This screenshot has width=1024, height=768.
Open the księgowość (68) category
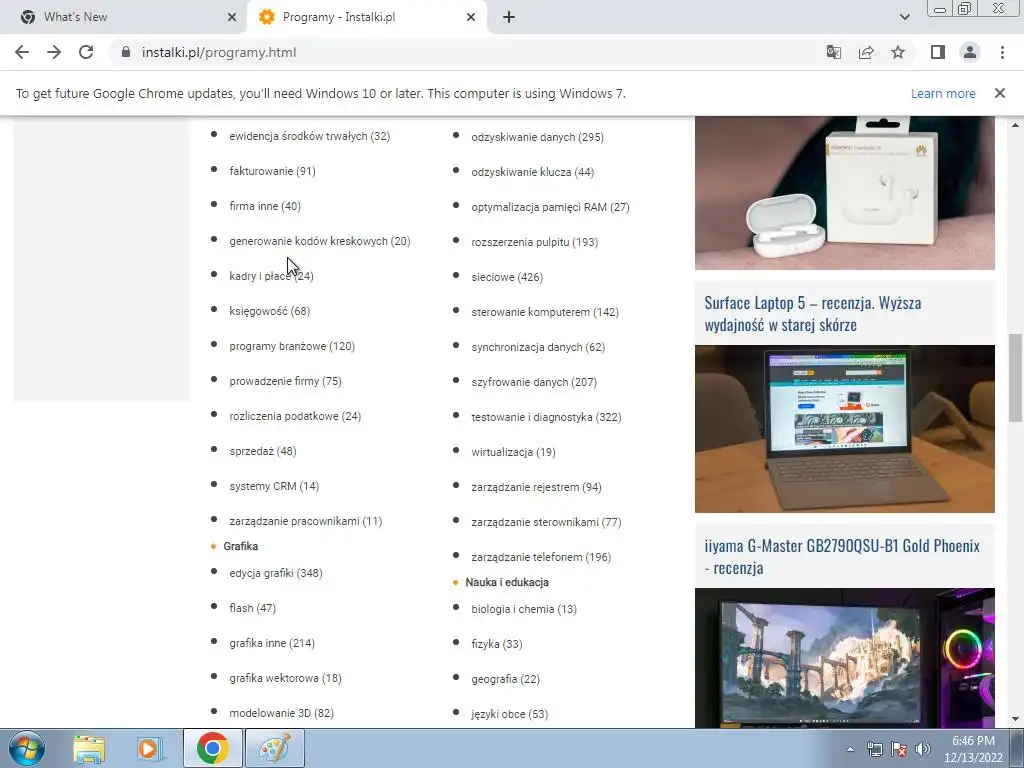pos(269,311)
